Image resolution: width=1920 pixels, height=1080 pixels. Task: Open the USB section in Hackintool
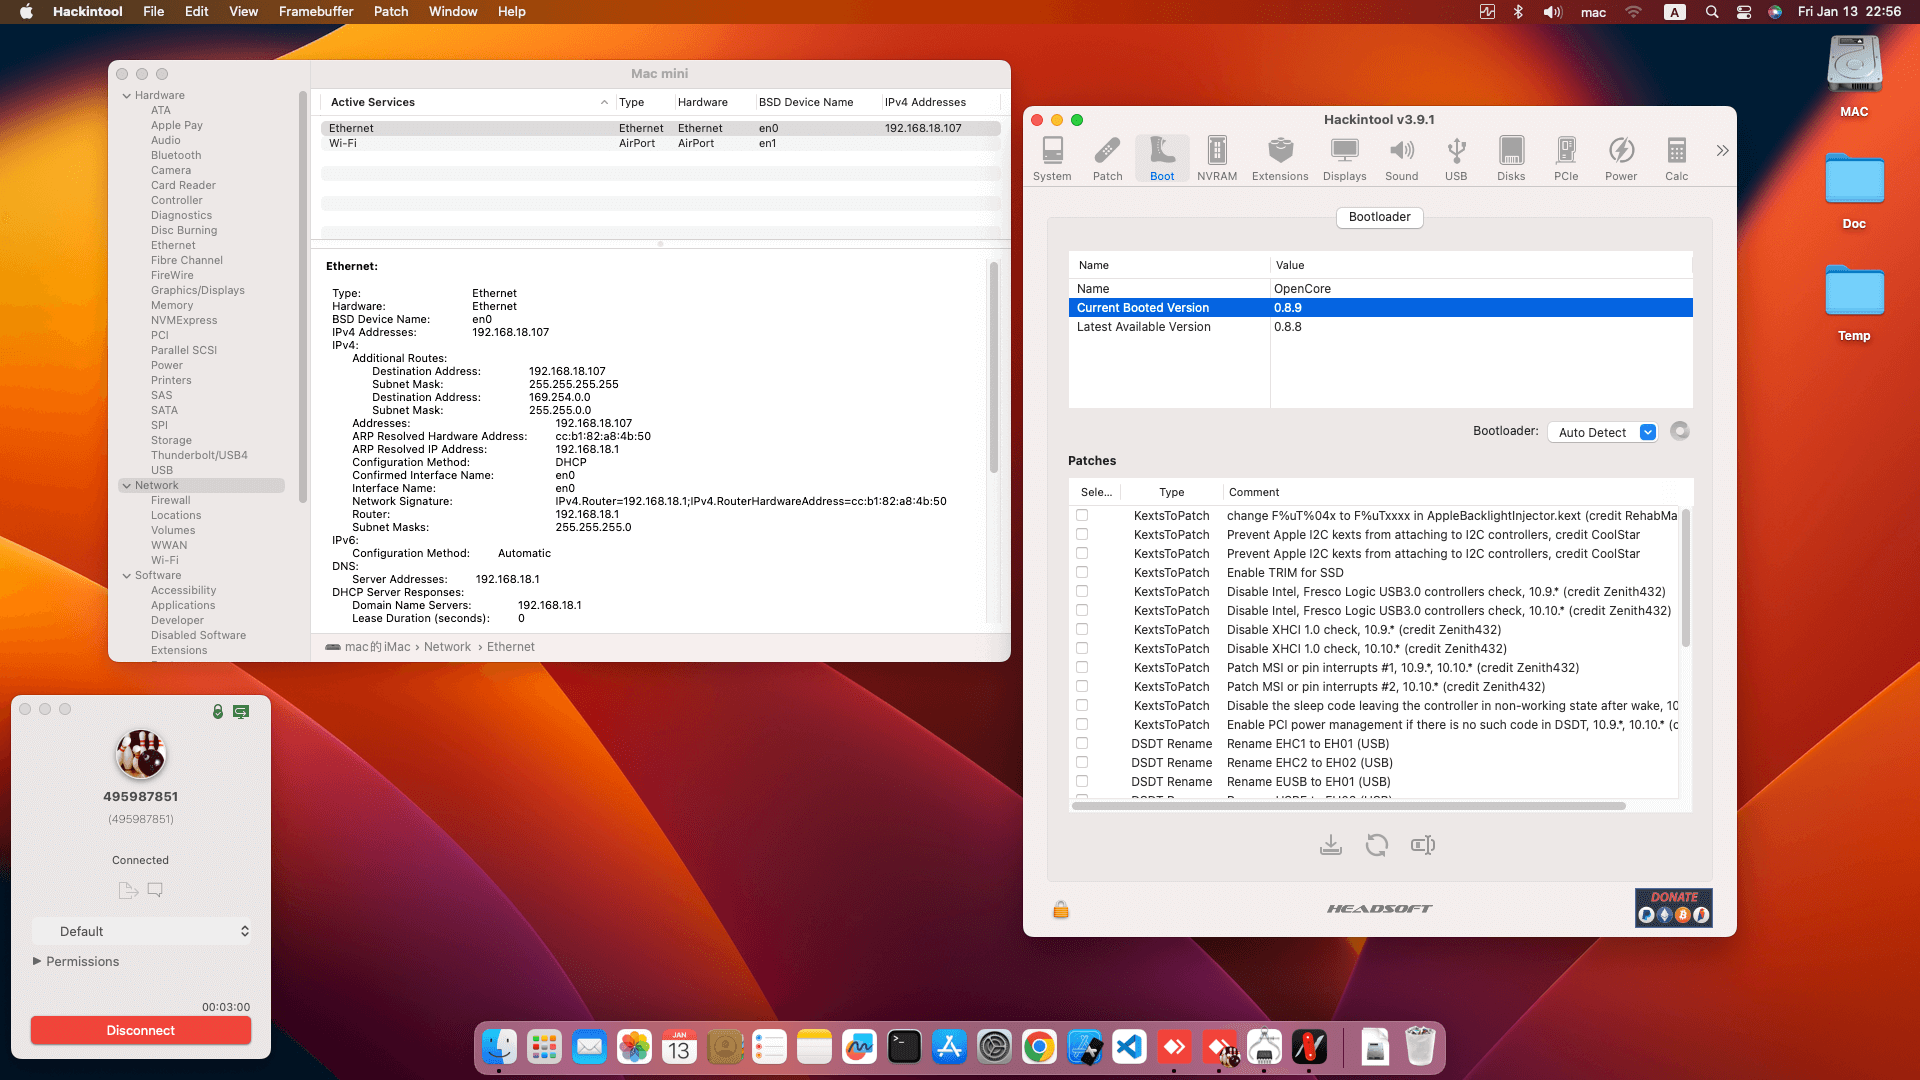pyautogui.click(x=1456, y=157)
